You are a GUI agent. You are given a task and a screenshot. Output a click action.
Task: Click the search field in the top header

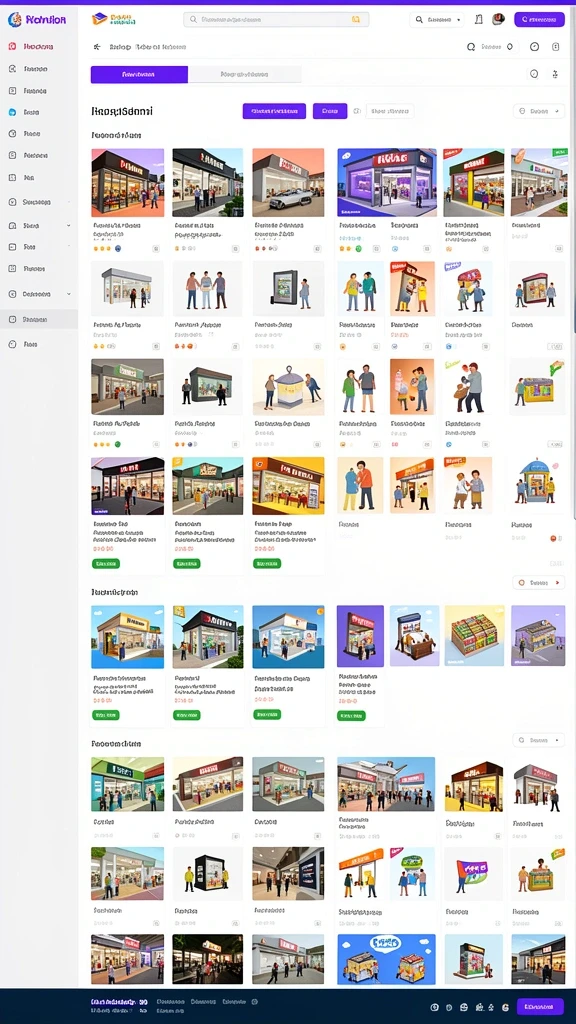pyautogui.click(x=276, y=20)
